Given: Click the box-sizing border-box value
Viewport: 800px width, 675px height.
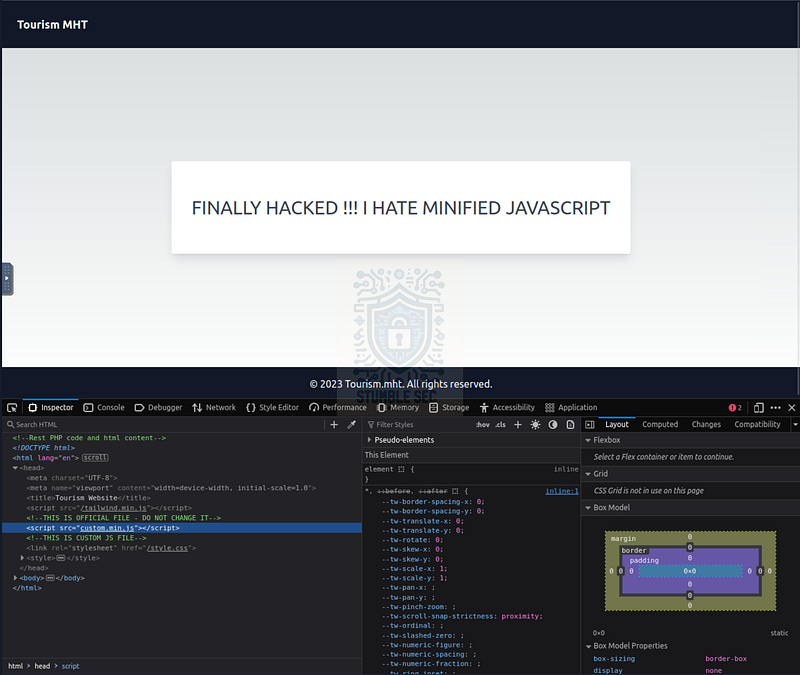Looking at the screenshot, I should pyautogui.click(x=726, y=659).
